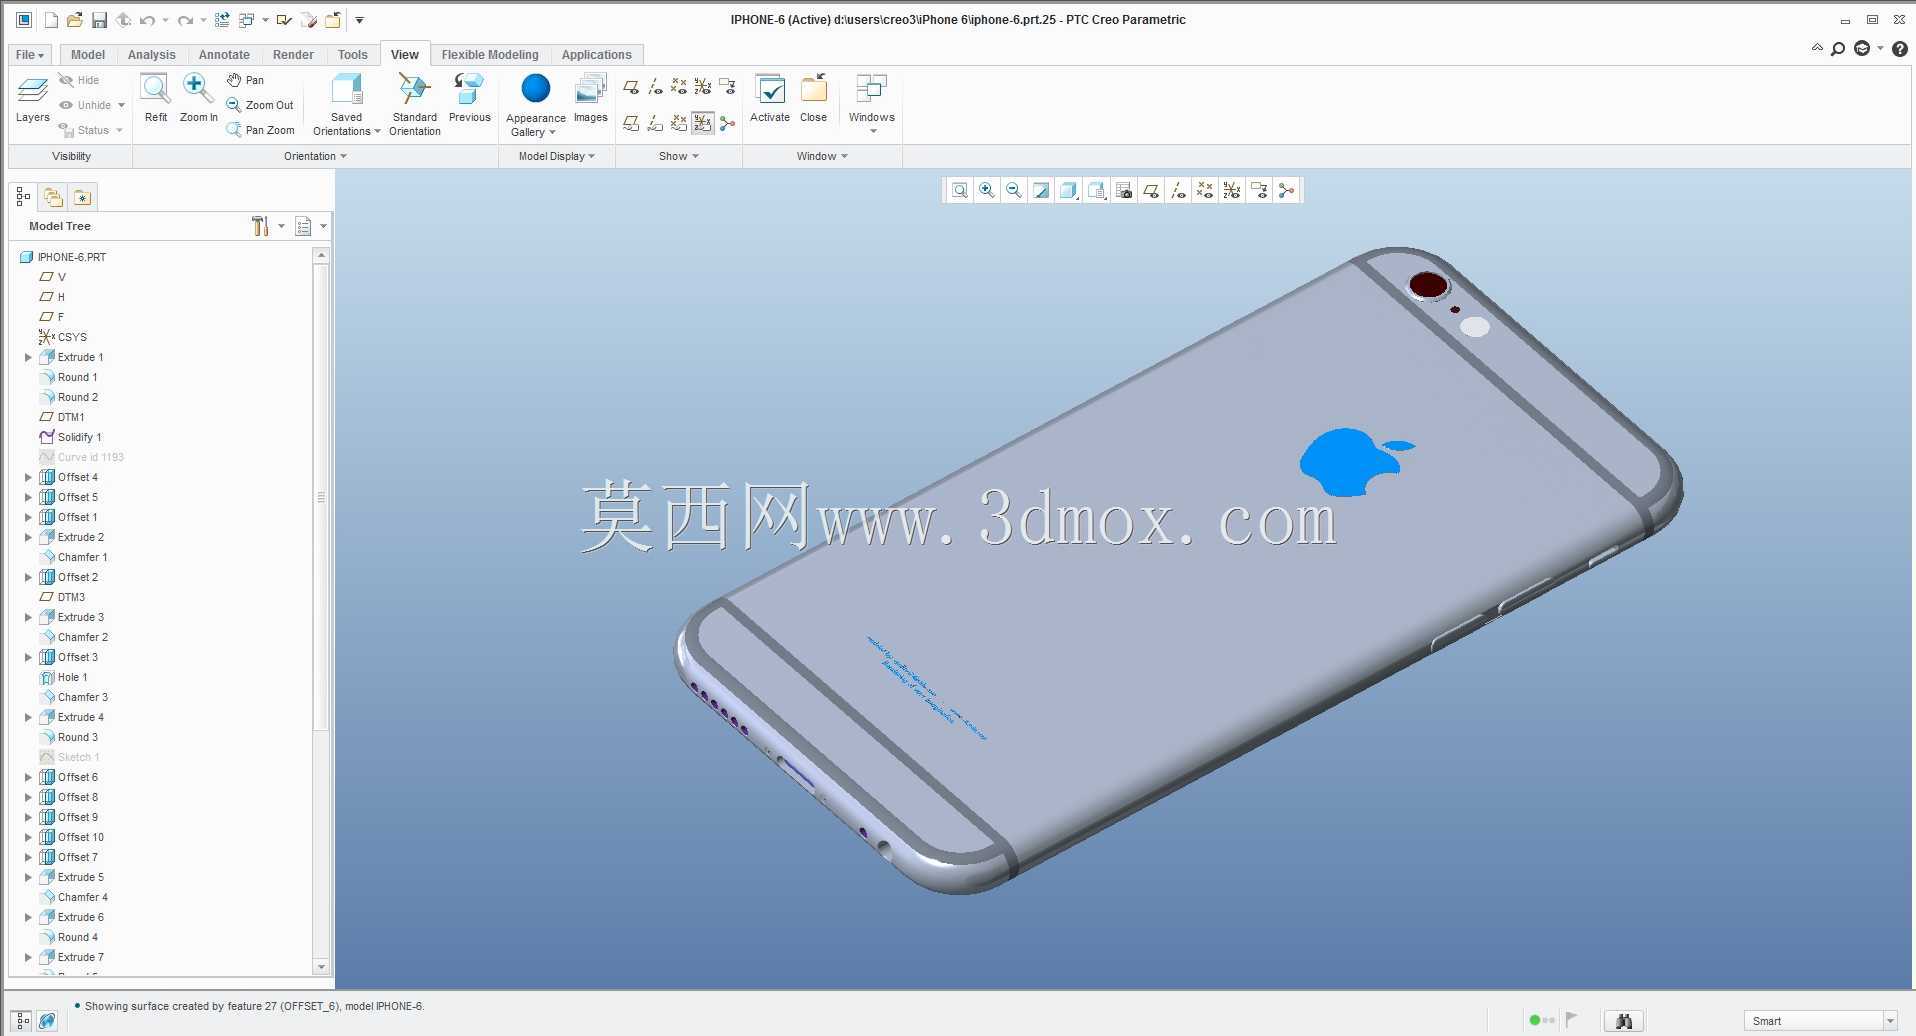The height and width of the screenshot is (1036, 1916).
Task: Open the Images tool in Model Display
Action: tap(590, 98)
